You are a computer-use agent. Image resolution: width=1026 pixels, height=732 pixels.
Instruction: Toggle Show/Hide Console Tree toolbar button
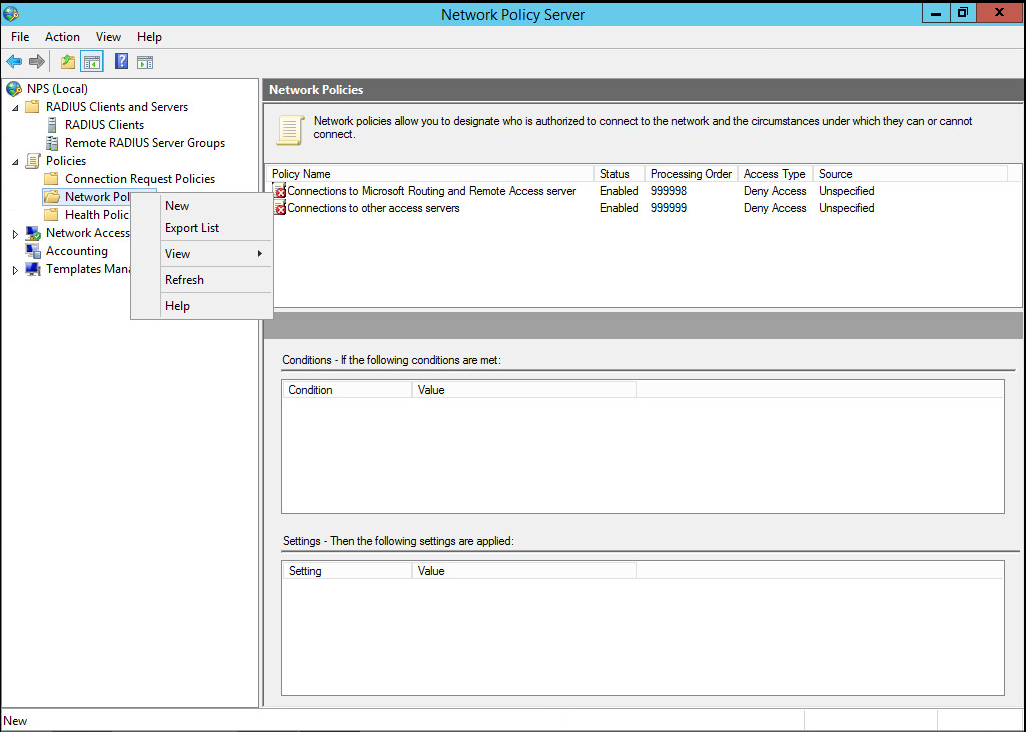[92, 62]
